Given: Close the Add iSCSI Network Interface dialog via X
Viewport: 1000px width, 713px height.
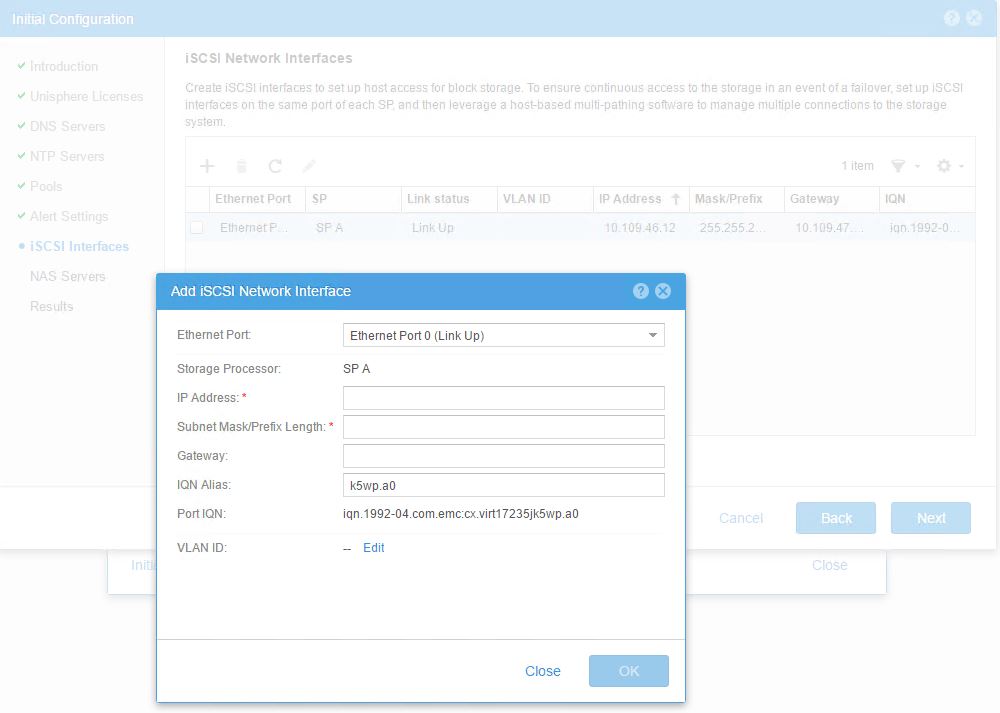Looking at the screenshot, I should coord(662,291).
